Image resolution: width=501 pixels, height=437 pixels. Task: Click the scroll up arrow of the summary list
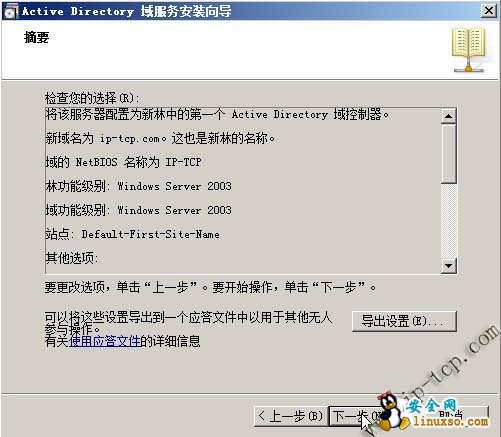point(449,116)
